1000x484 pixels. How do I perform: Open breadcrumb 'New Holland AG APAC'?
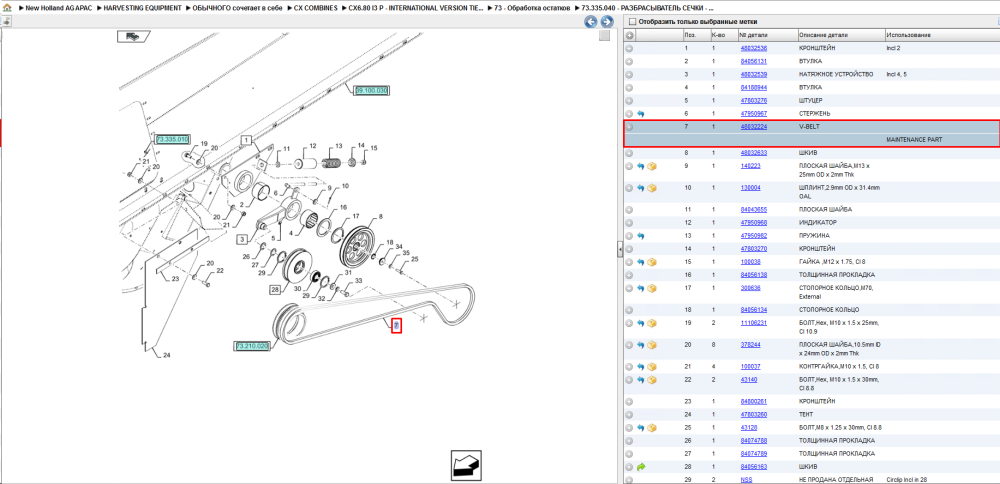click(61, 8)
